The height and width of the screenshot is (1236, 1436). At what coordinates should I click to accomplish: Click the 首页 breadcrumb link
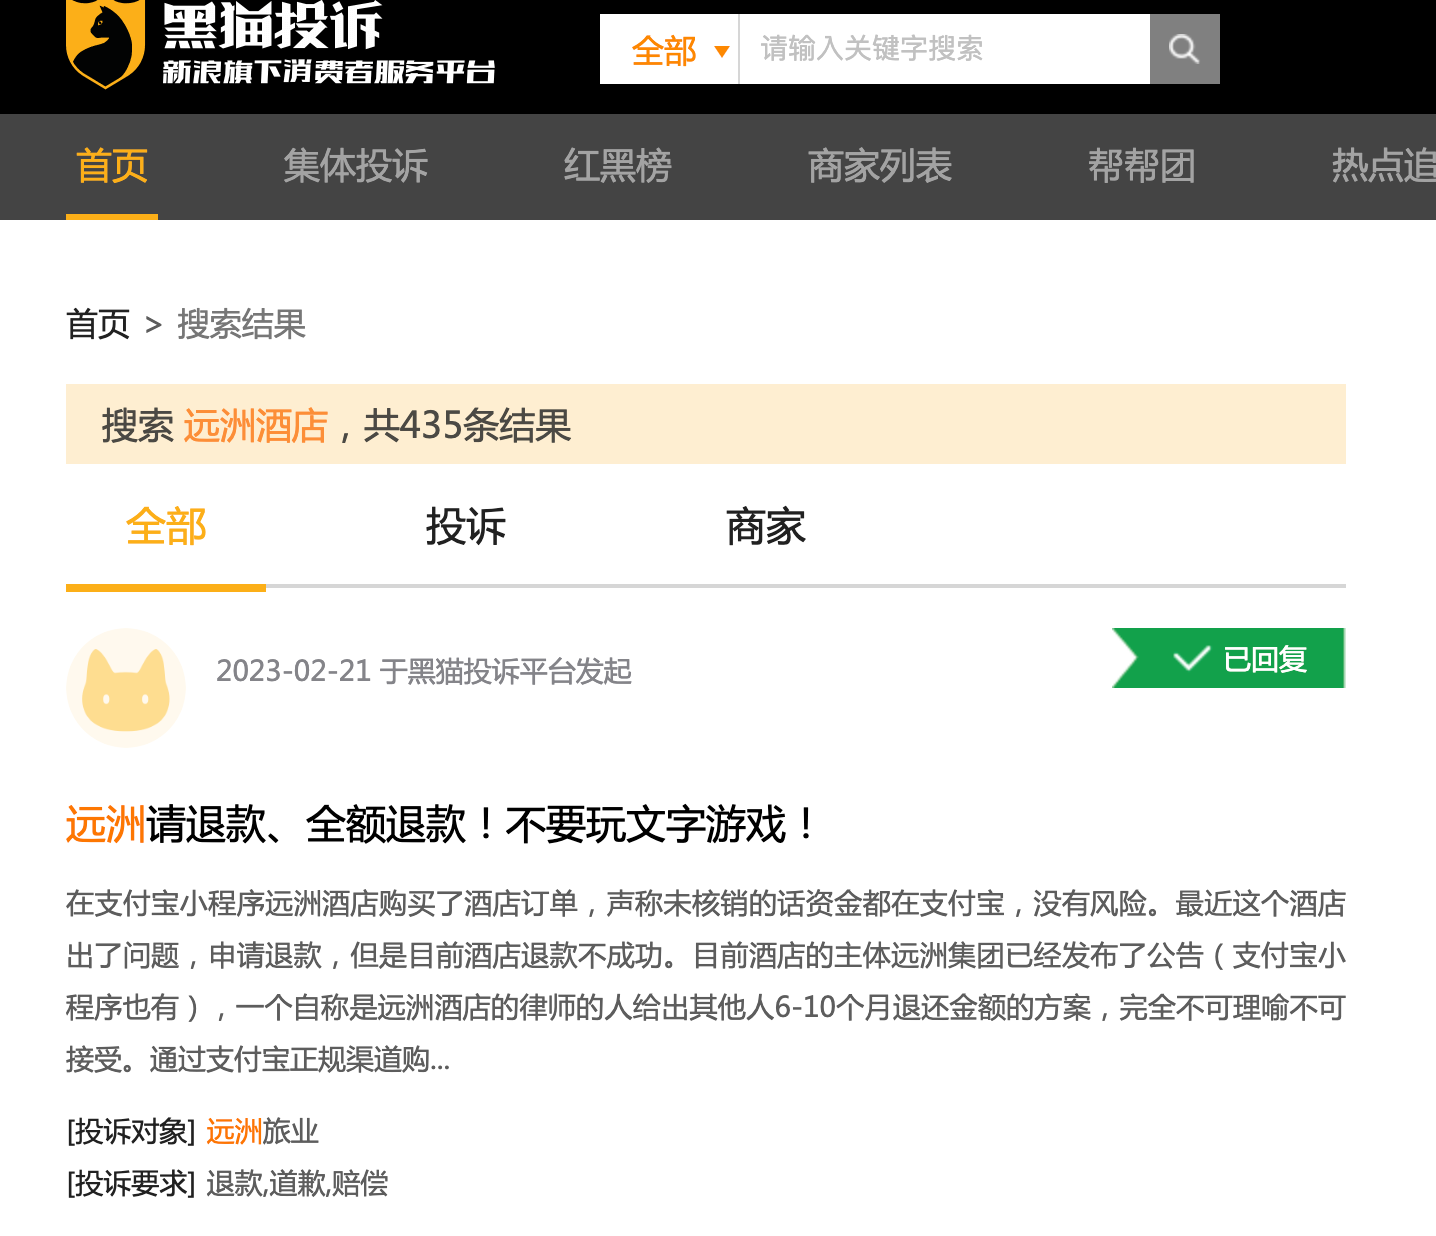pos(98,324)
